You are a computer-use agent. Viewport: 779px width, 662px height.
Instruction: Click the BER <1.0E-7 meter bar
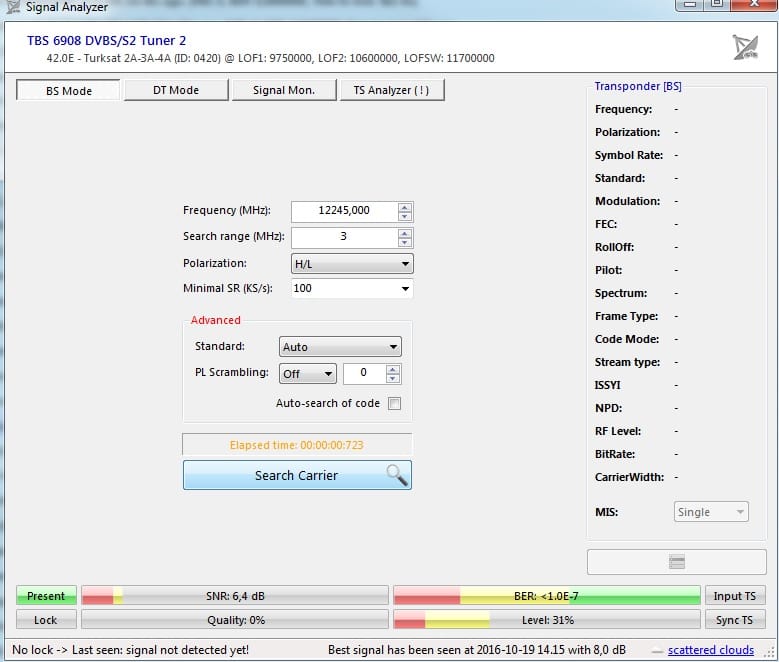547,596
